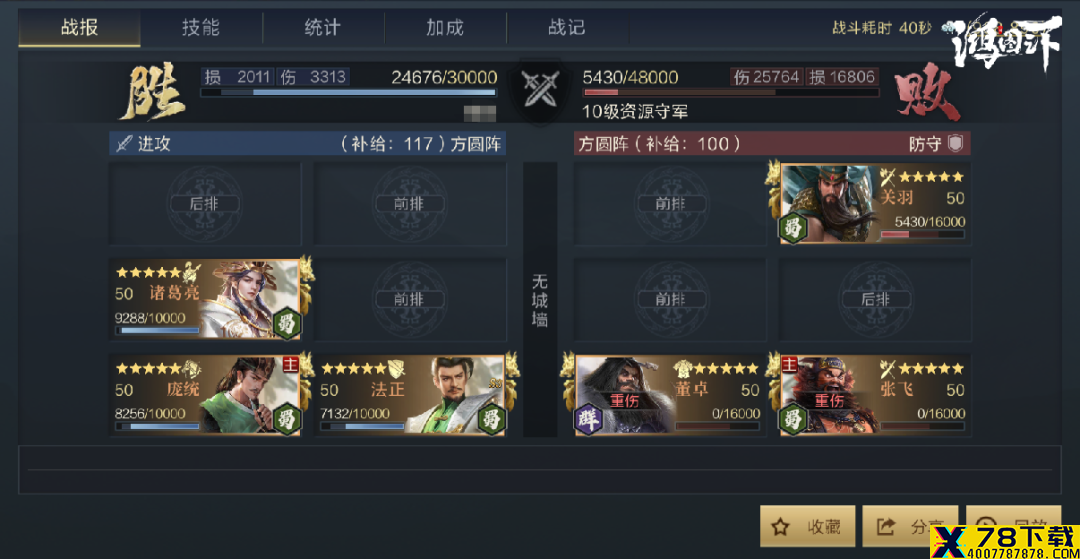Switch to the 技能 tab
Image resolution: width=1080 pixels, height=559 pixels.
point(201,28)
